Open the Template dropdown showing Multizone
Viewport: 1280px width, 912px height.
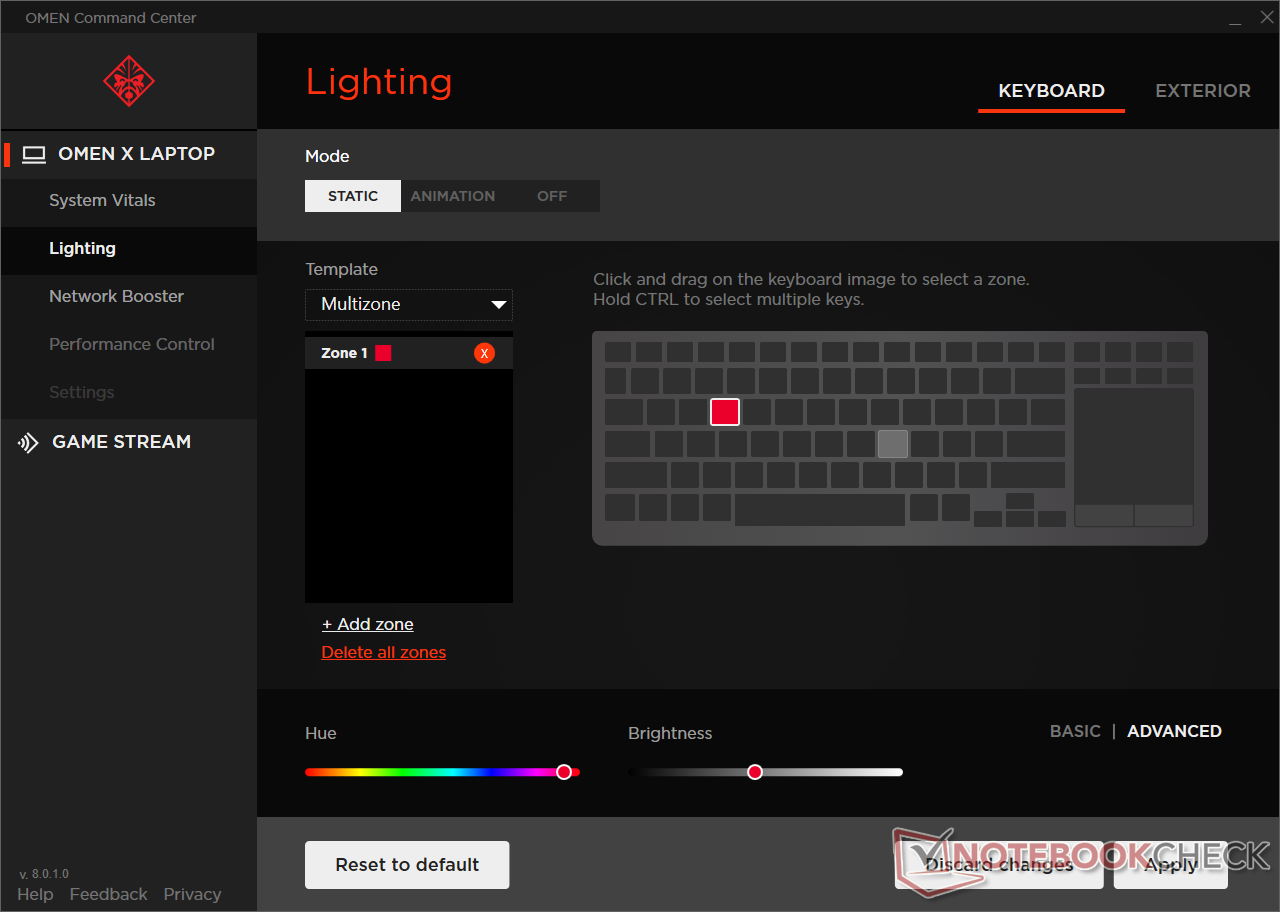(409, 304)
